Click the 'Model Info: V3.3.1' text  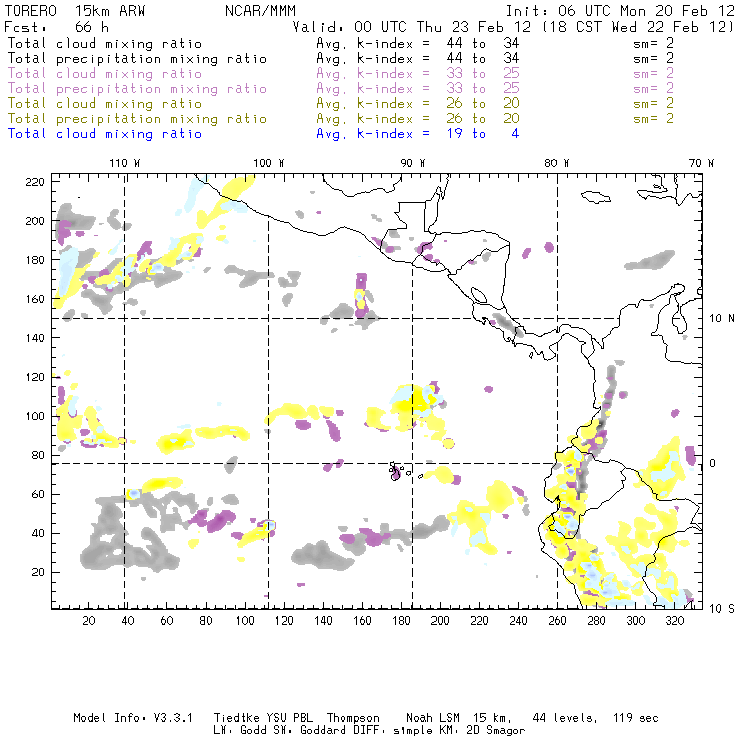133,718
